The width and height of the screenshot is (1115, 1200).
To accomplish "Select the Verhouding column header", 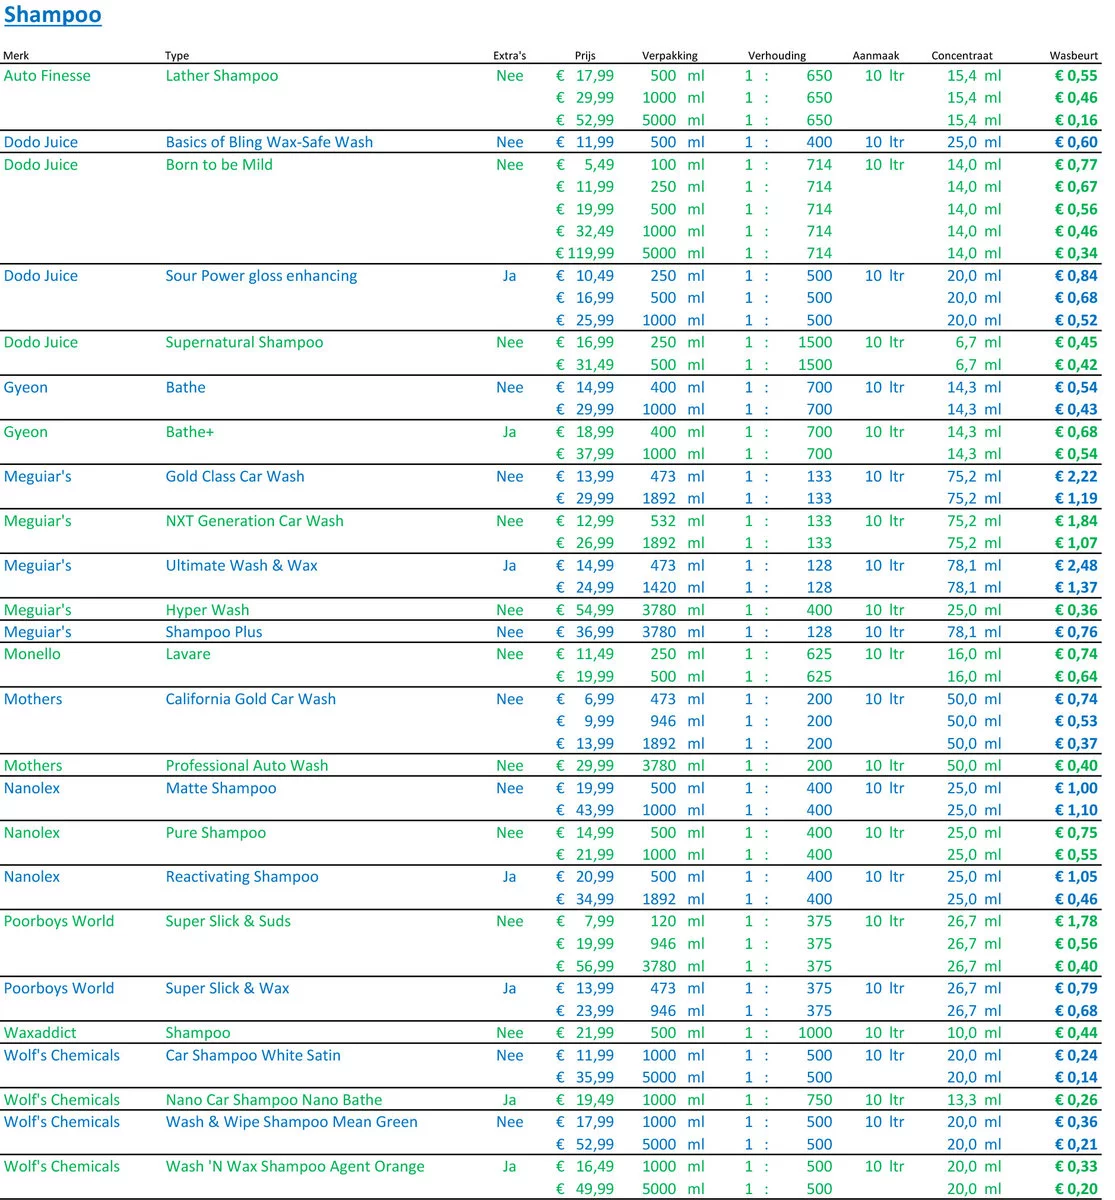I will (777, 56).
